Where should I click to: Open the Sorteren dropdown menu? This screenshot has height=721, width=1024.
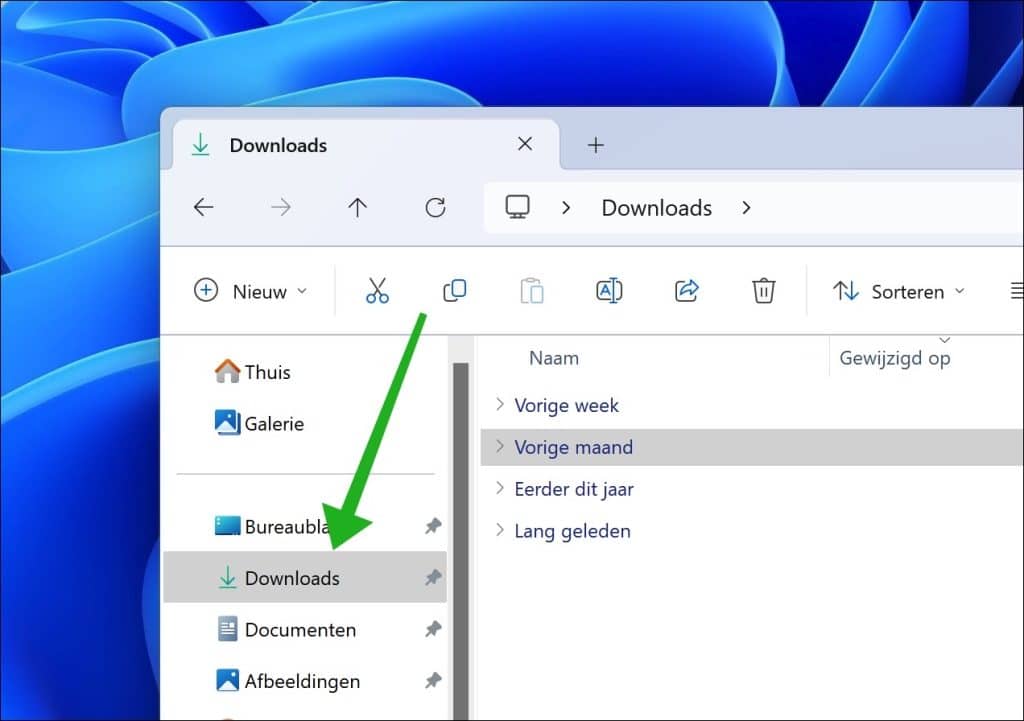[x=899, y=291]
